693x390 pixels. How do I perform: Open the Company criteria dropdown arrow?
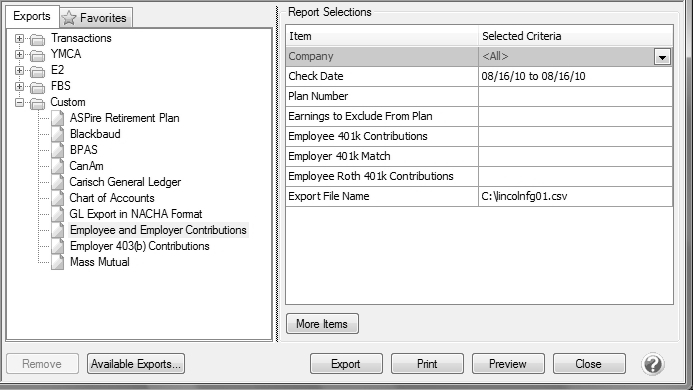click(x=662, y=57)
